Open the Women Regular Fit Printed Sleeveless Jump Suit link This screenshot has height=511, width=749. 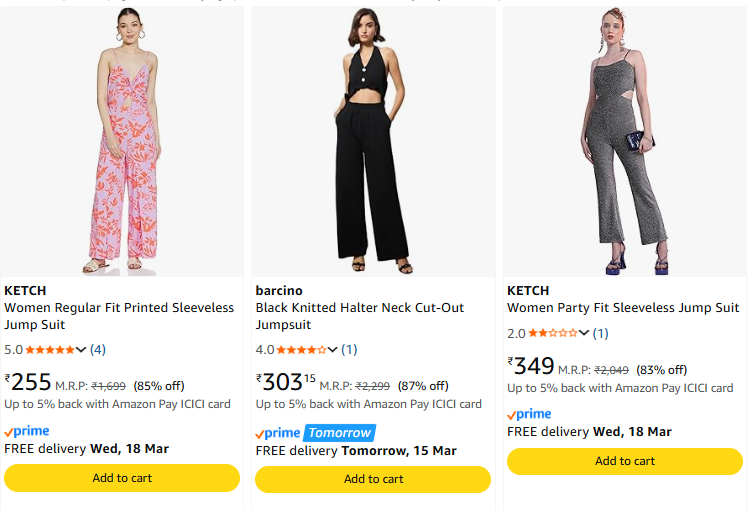(119, 316)
